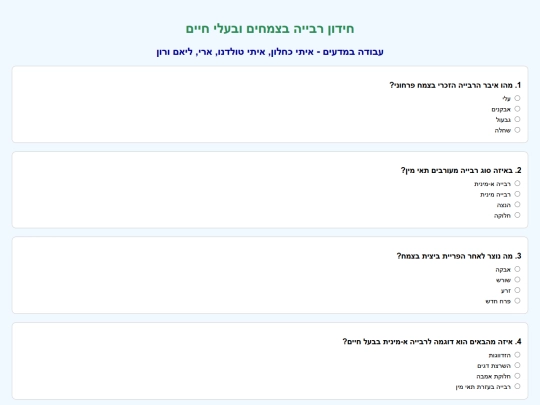Select the השרצת דגים radio button

517,365
